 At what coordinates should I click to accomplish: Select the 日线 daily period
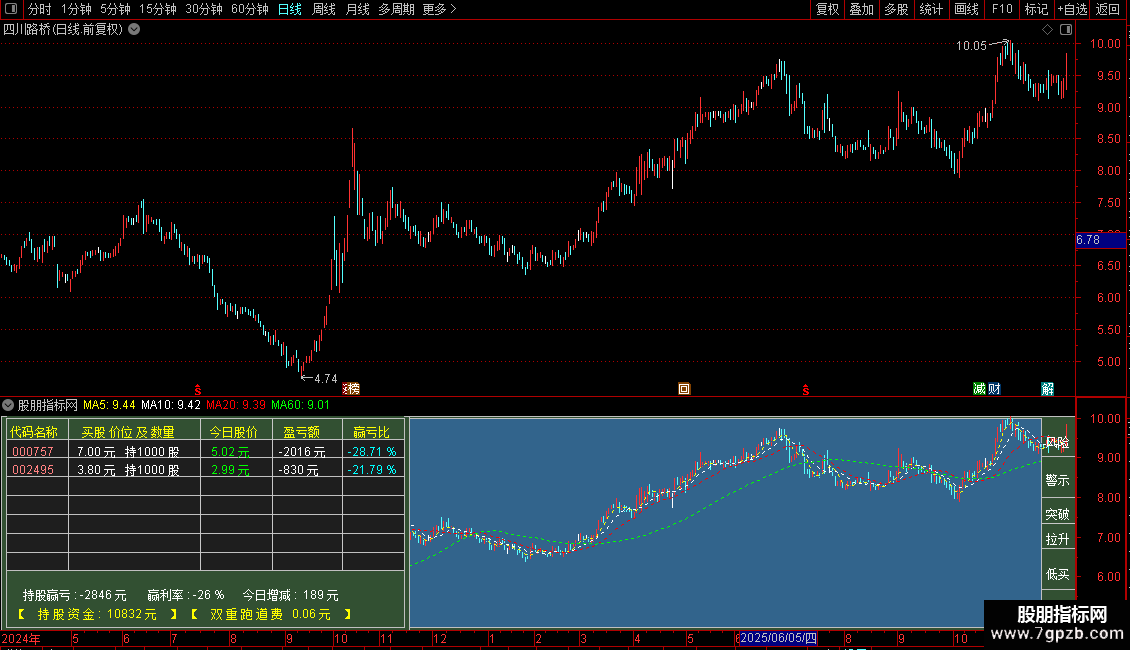click(290, 9)
